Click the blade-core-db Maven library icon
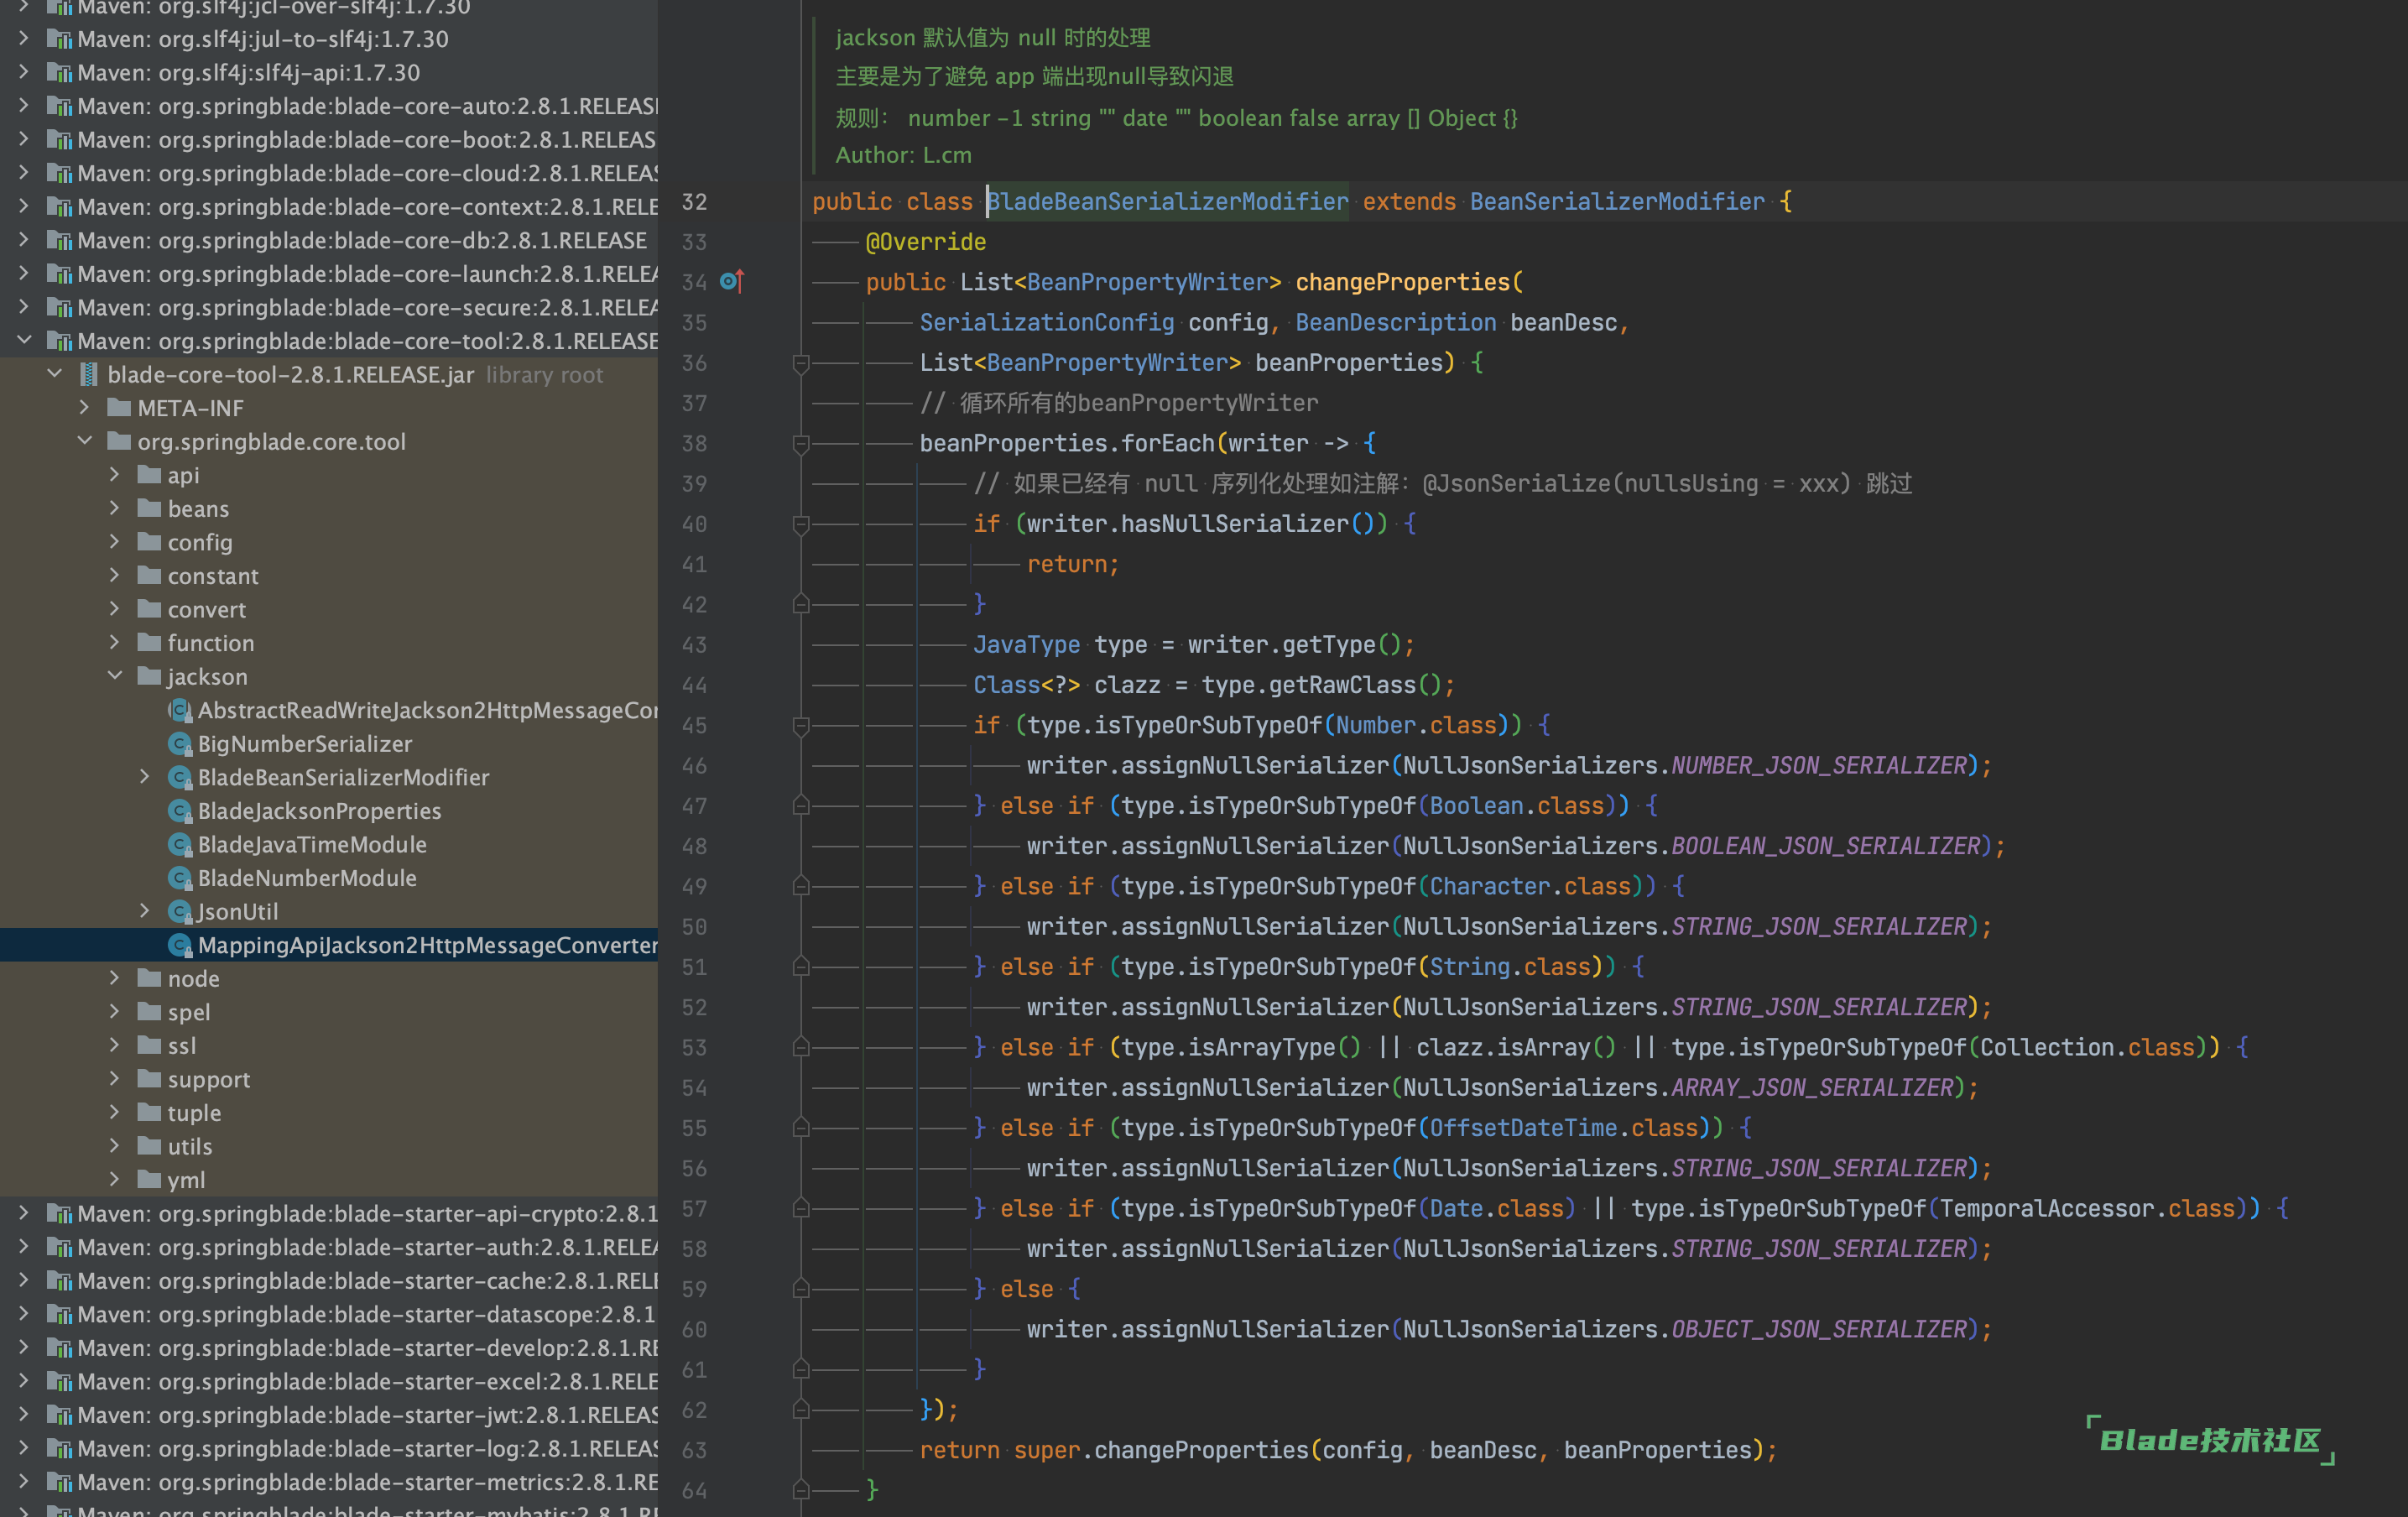The height and width of the screenshot is (1517, 2408). (60, 241)
